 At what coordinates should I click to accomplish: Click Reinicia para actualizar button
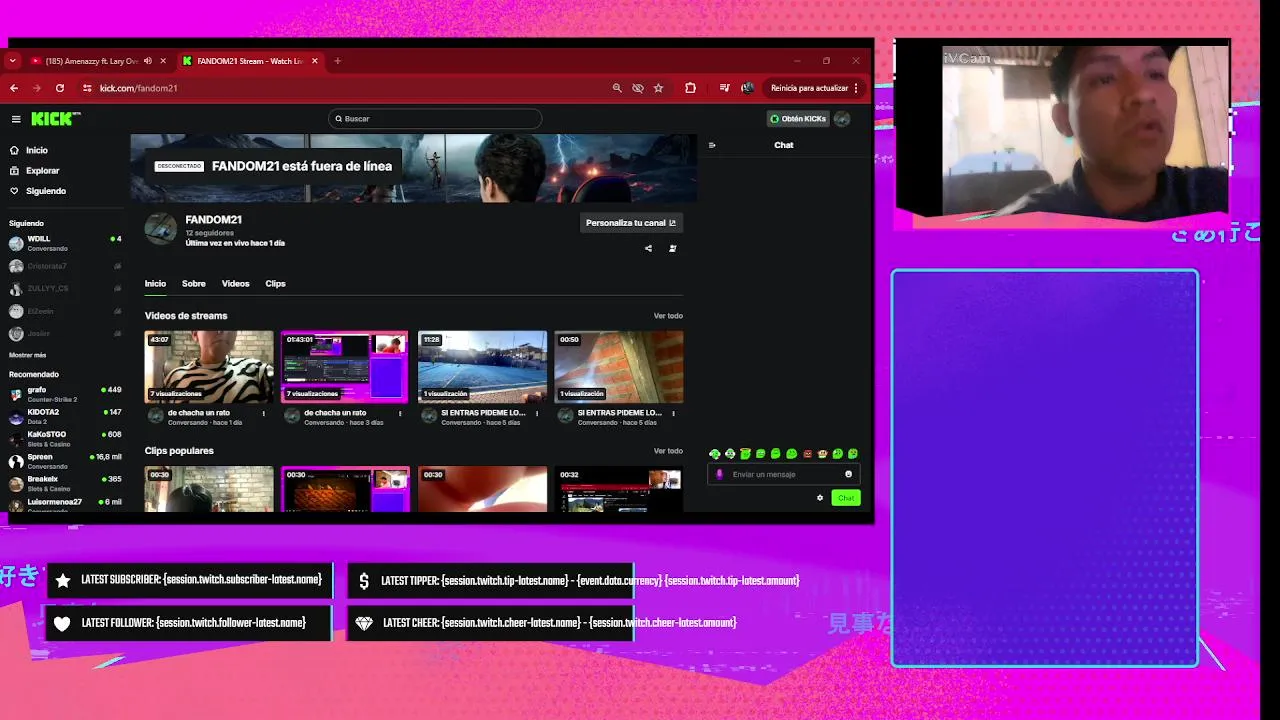[x=809, y=88]
